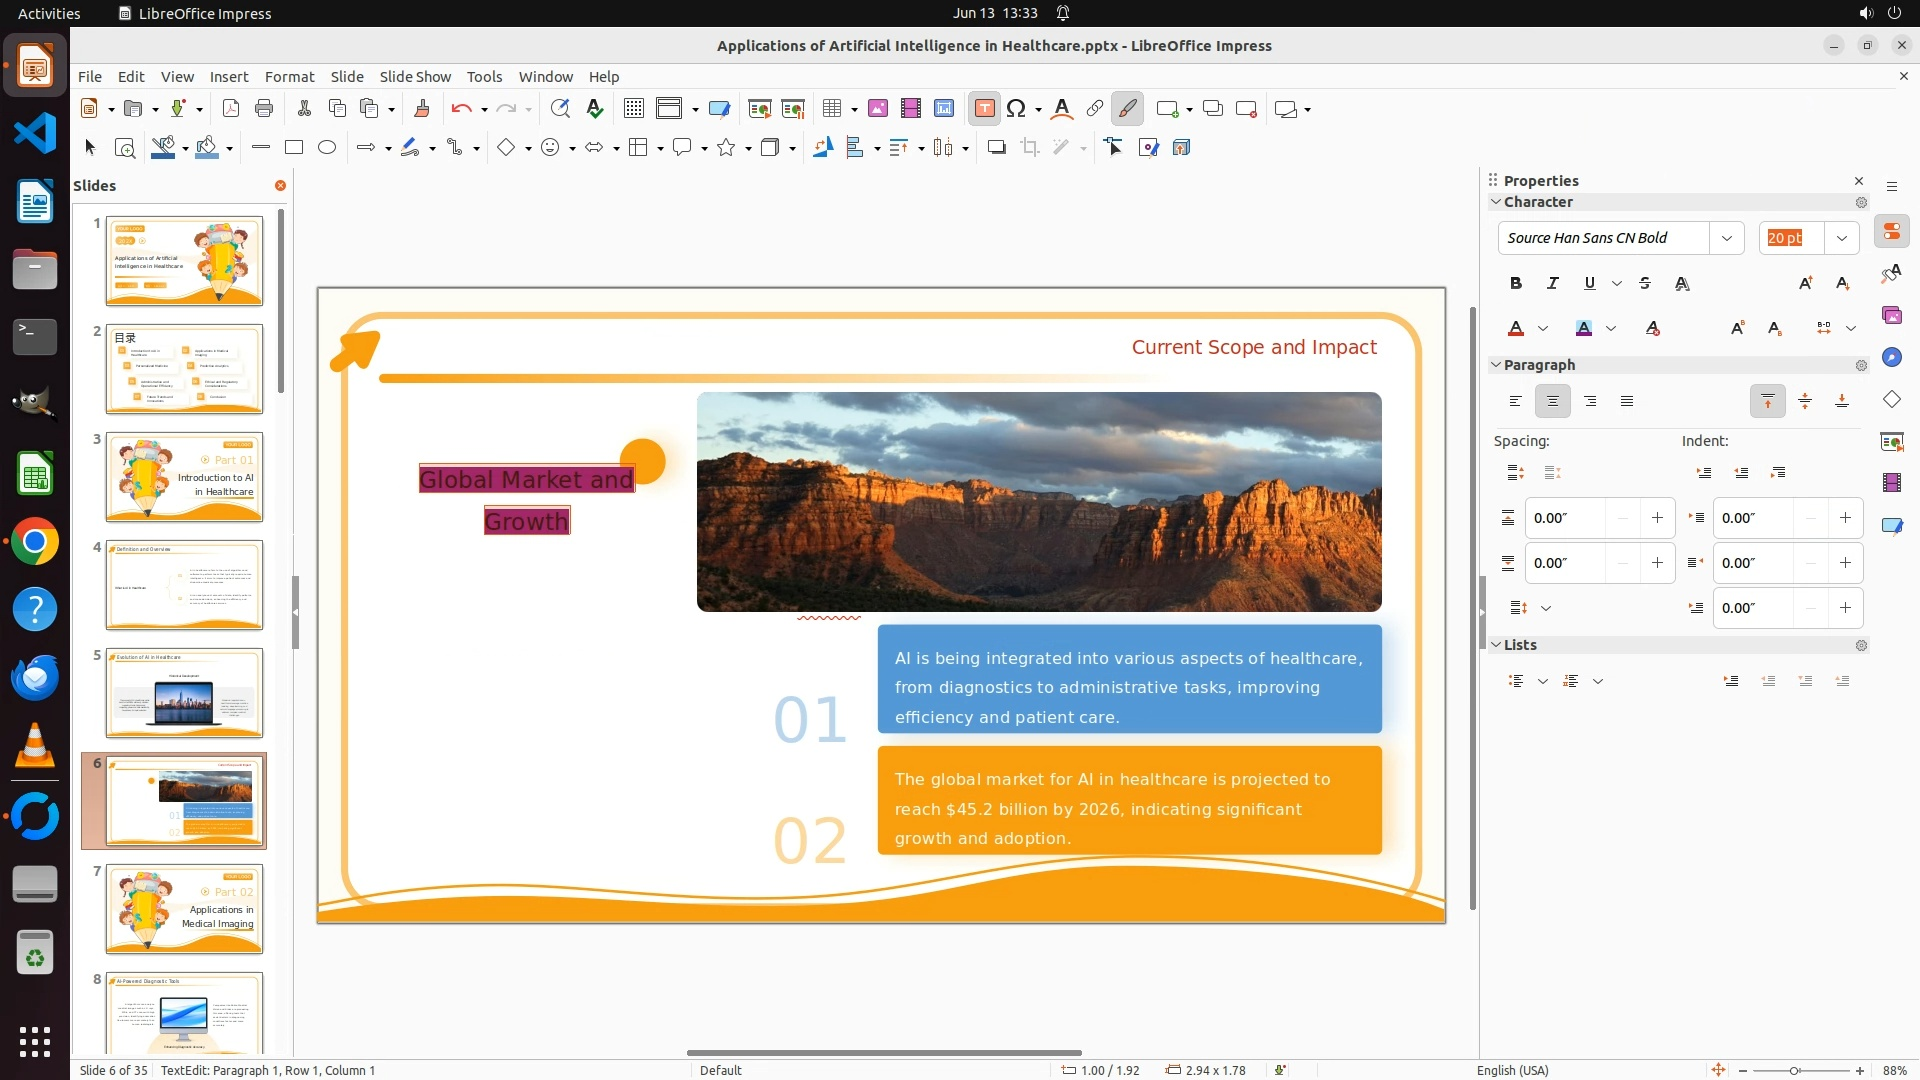This screenshot has width=1920, height=1080.
Task: Open the font name dropdown
Action: (x=1726, y=238)
